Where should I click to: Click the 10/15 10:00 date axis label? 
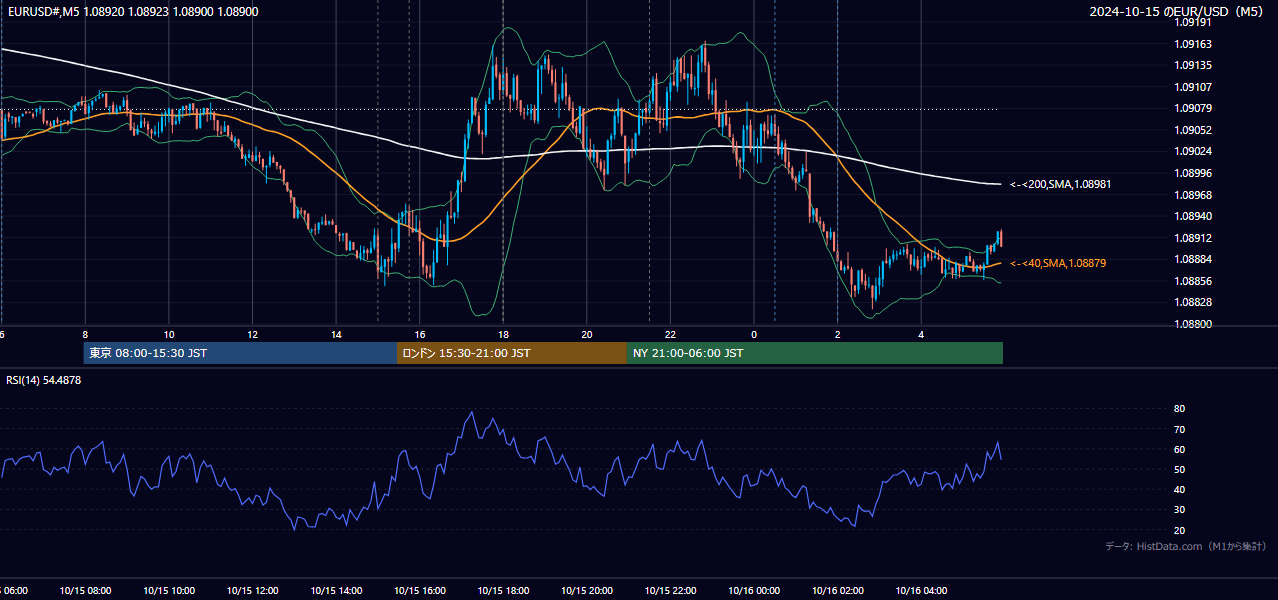[x=169, y=591]
